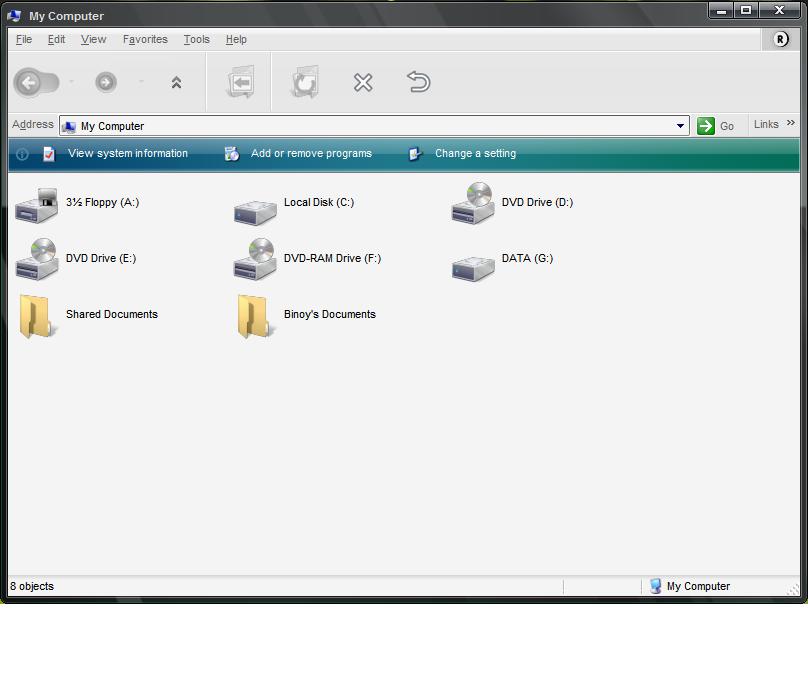
Task: Click the Undo toolbar icon
Action: coord(418,82)
